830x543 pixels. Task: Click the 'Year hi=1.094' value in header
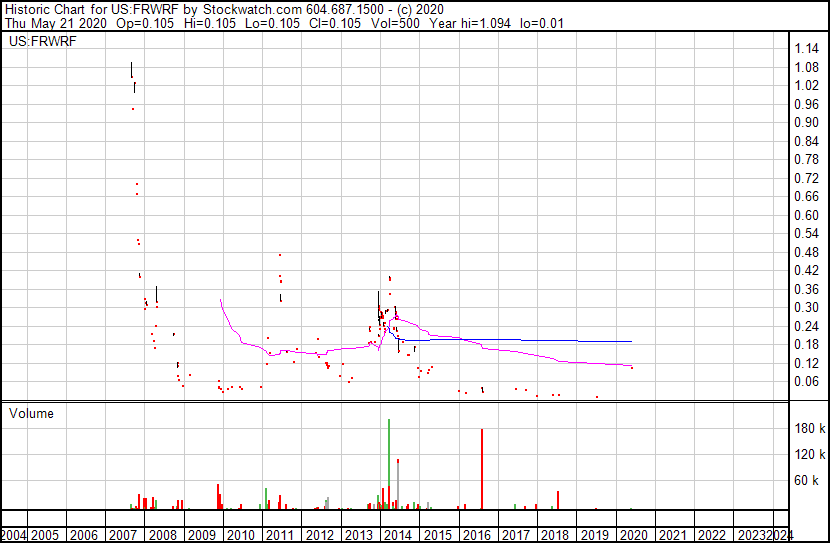[470, 23]
